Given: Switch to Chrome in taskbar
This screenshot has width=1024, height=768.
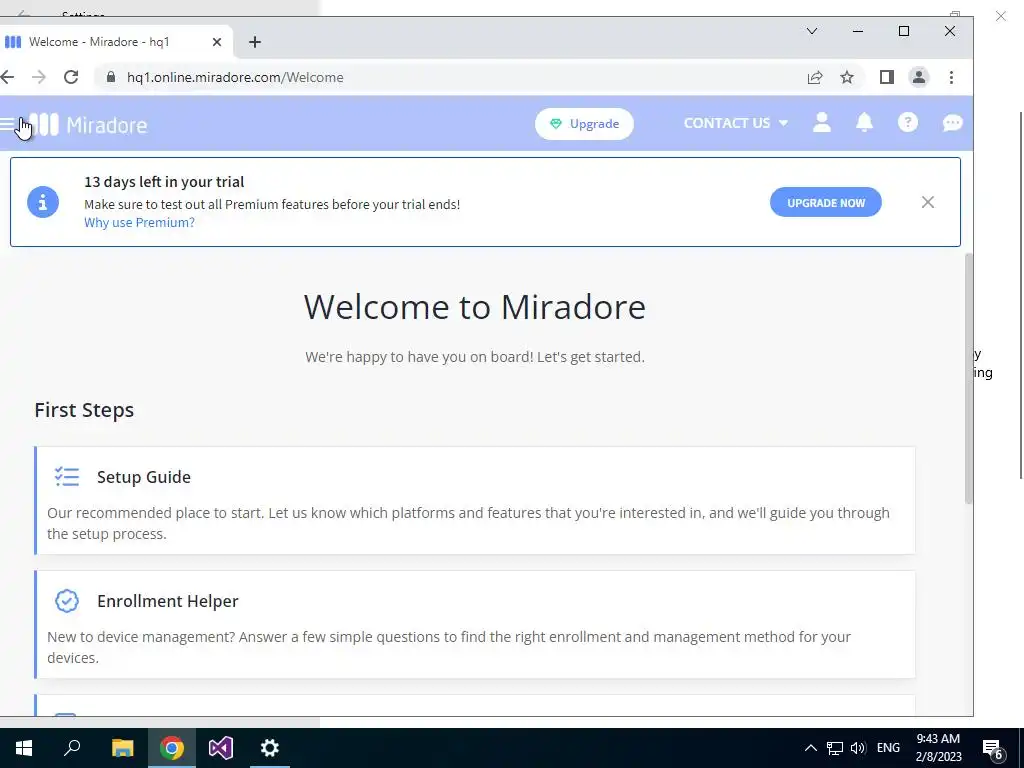Looking at the screenshot, I should [x=171, y=748].
